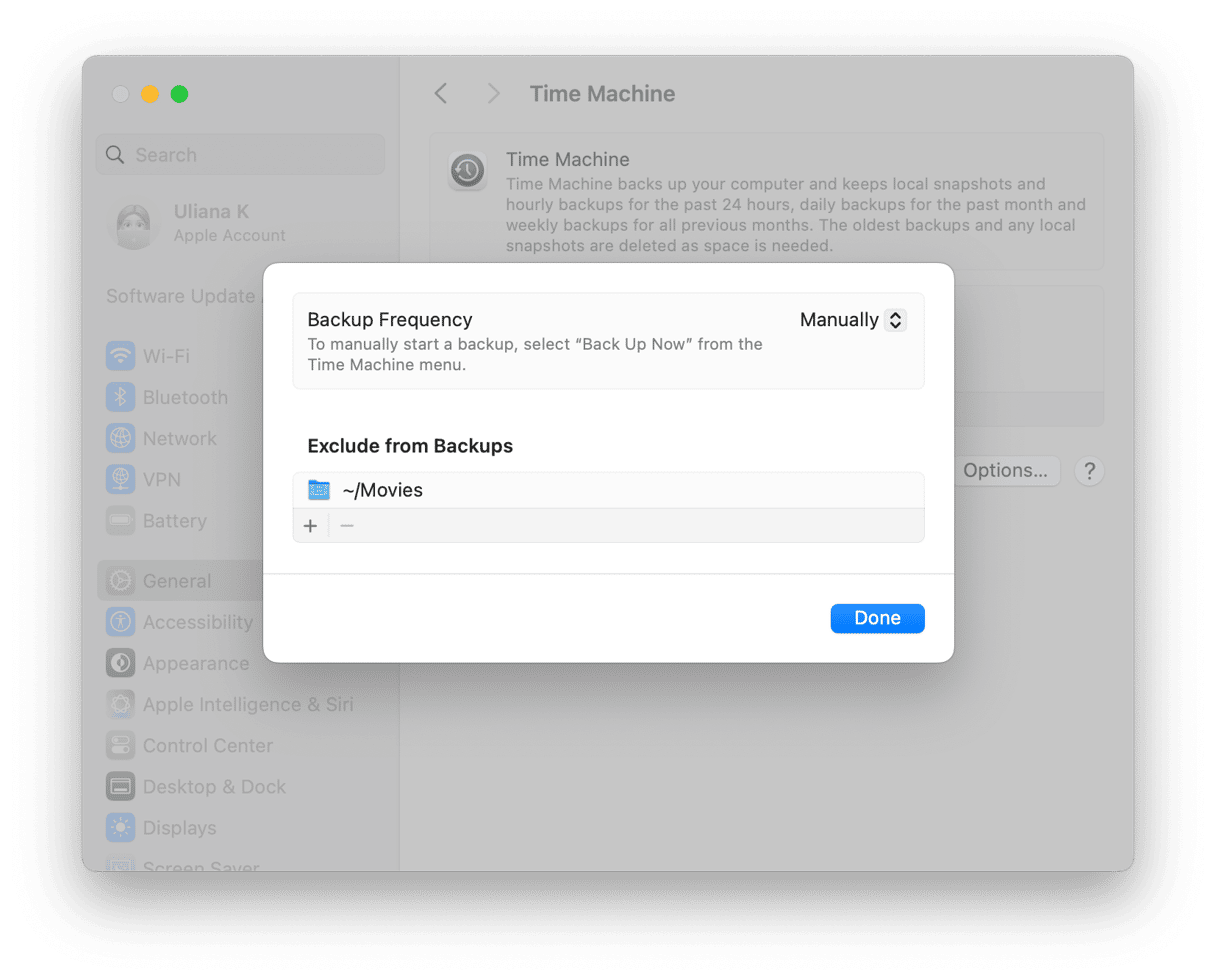This screenshot has height=980, width=1216.
Task: Click the Search field in sidebar
Action: coord(240,155)
